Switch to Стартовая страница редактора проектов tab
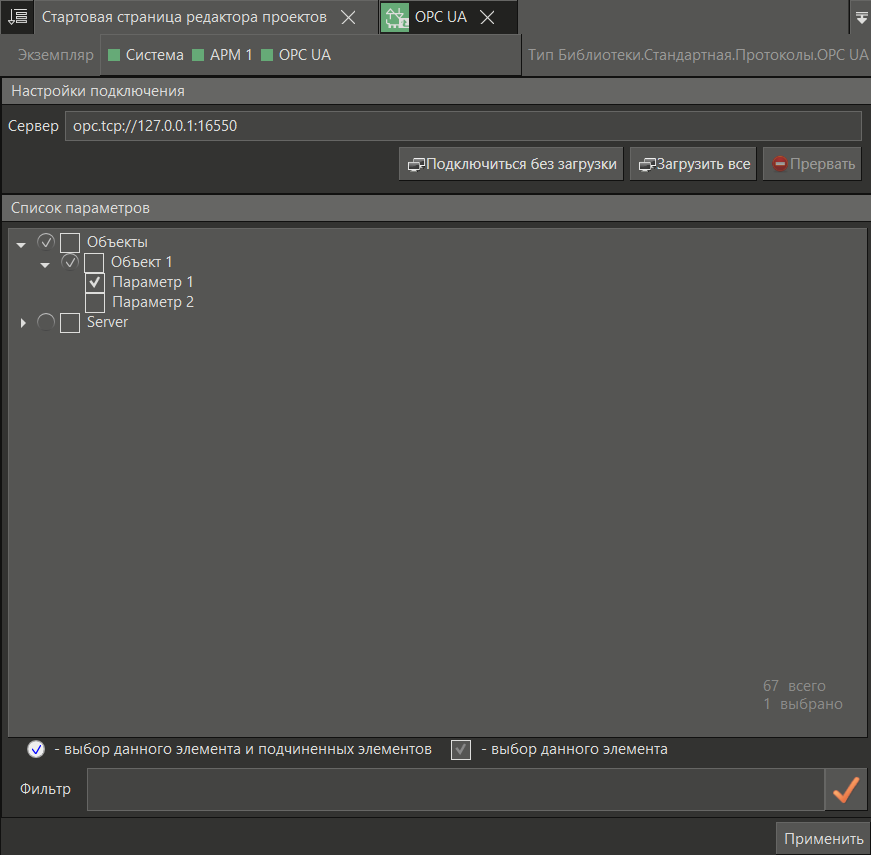The height and width of the screenshot is (855, 871). coord(184,18)
